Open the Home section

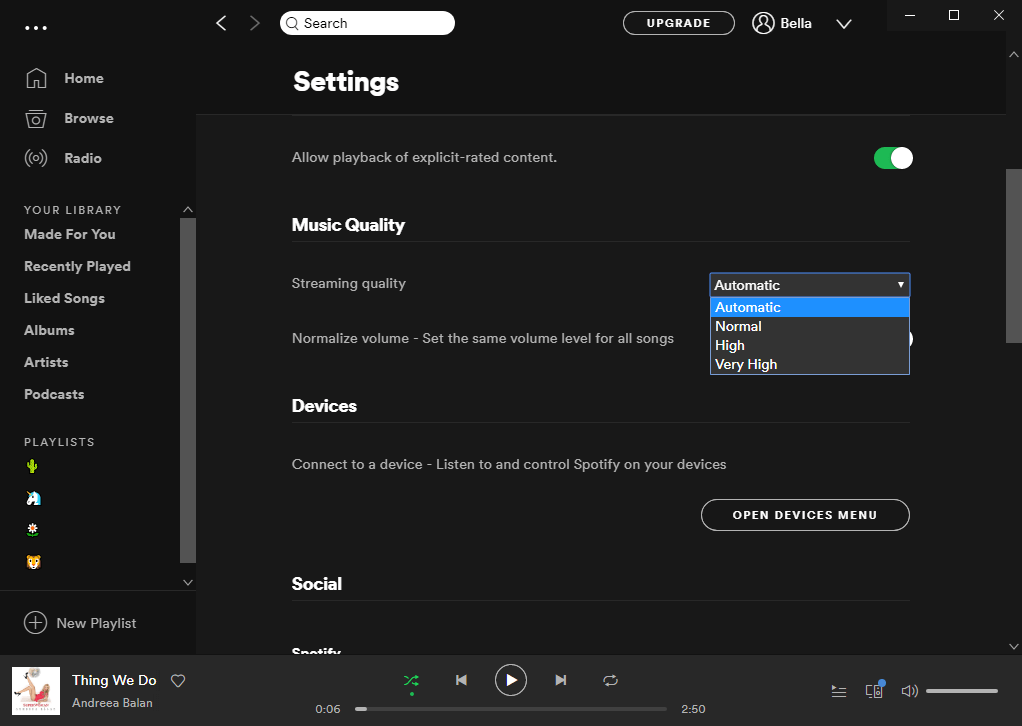[83, 78]
